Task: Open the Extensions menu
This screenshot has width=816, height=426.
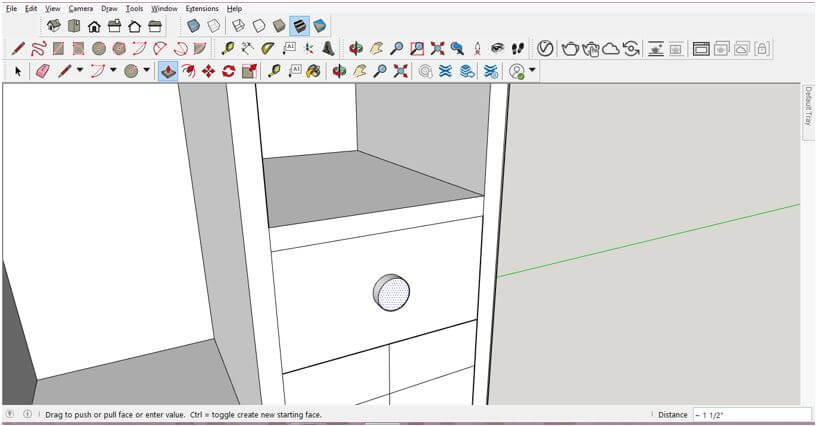Action: point(201,8)
